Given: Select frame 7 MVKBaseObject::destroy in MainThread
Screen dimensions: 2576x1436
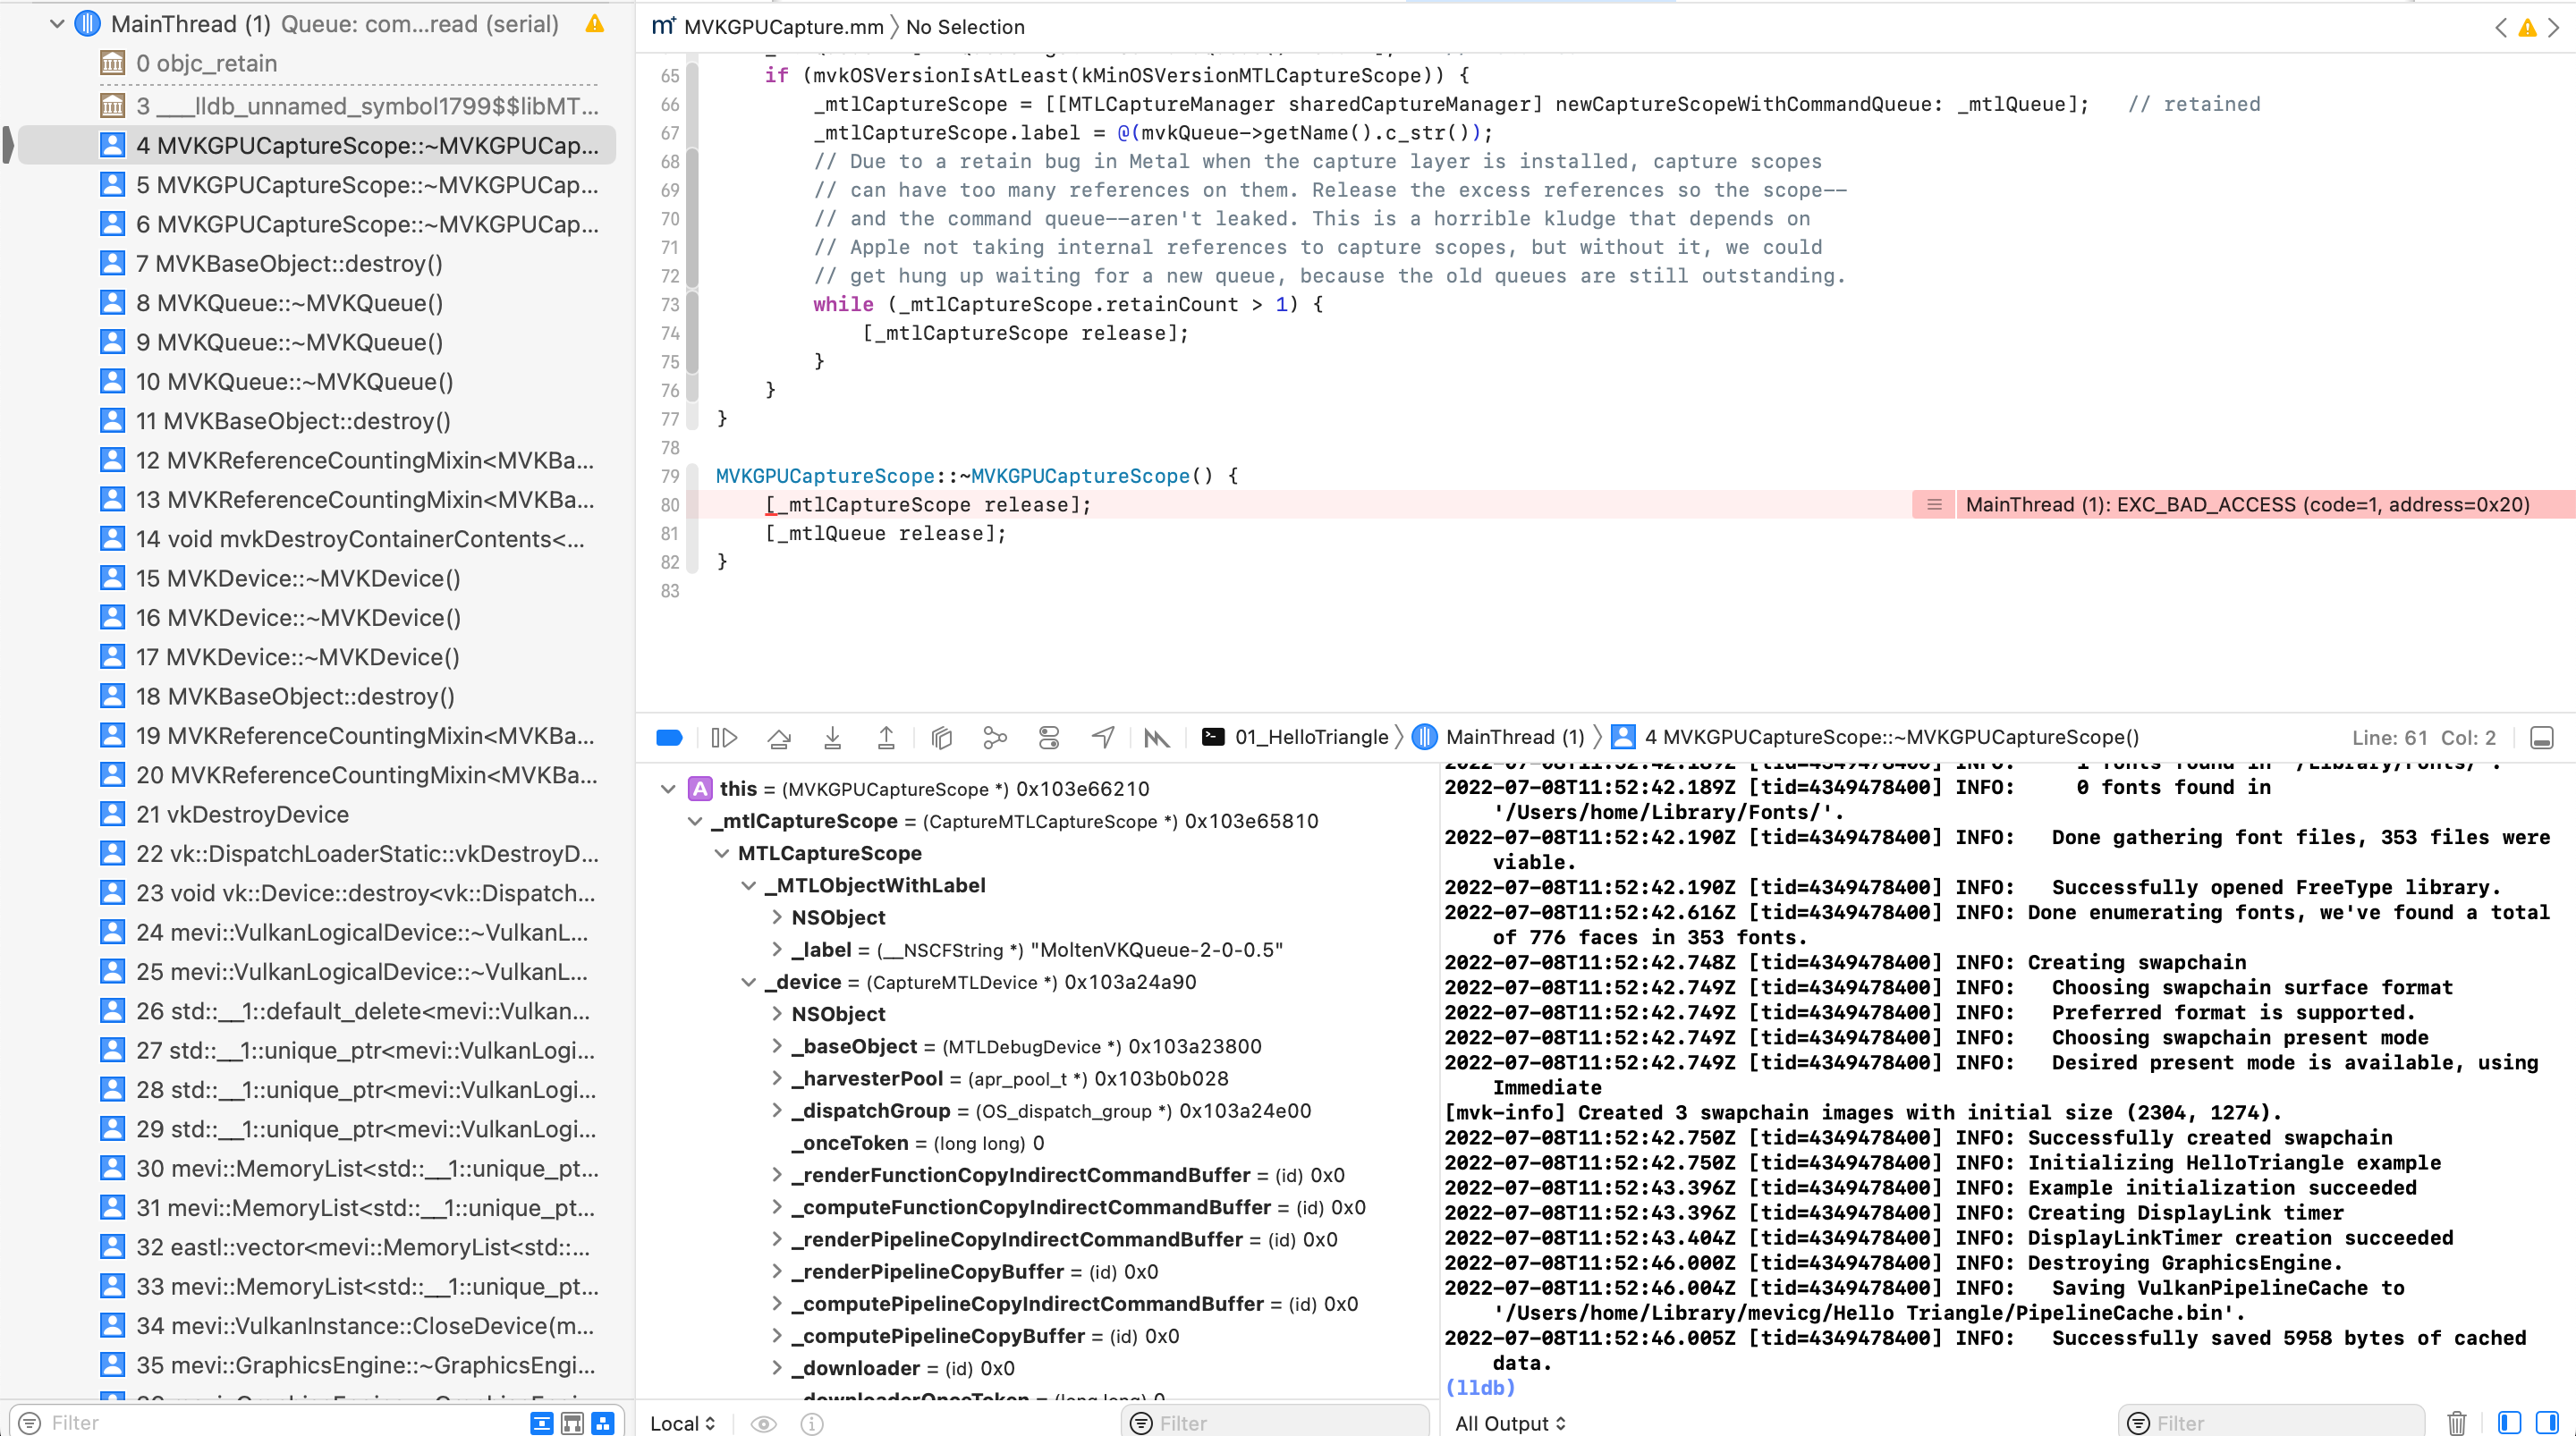Looking at the screenshot, I should 290,263.
